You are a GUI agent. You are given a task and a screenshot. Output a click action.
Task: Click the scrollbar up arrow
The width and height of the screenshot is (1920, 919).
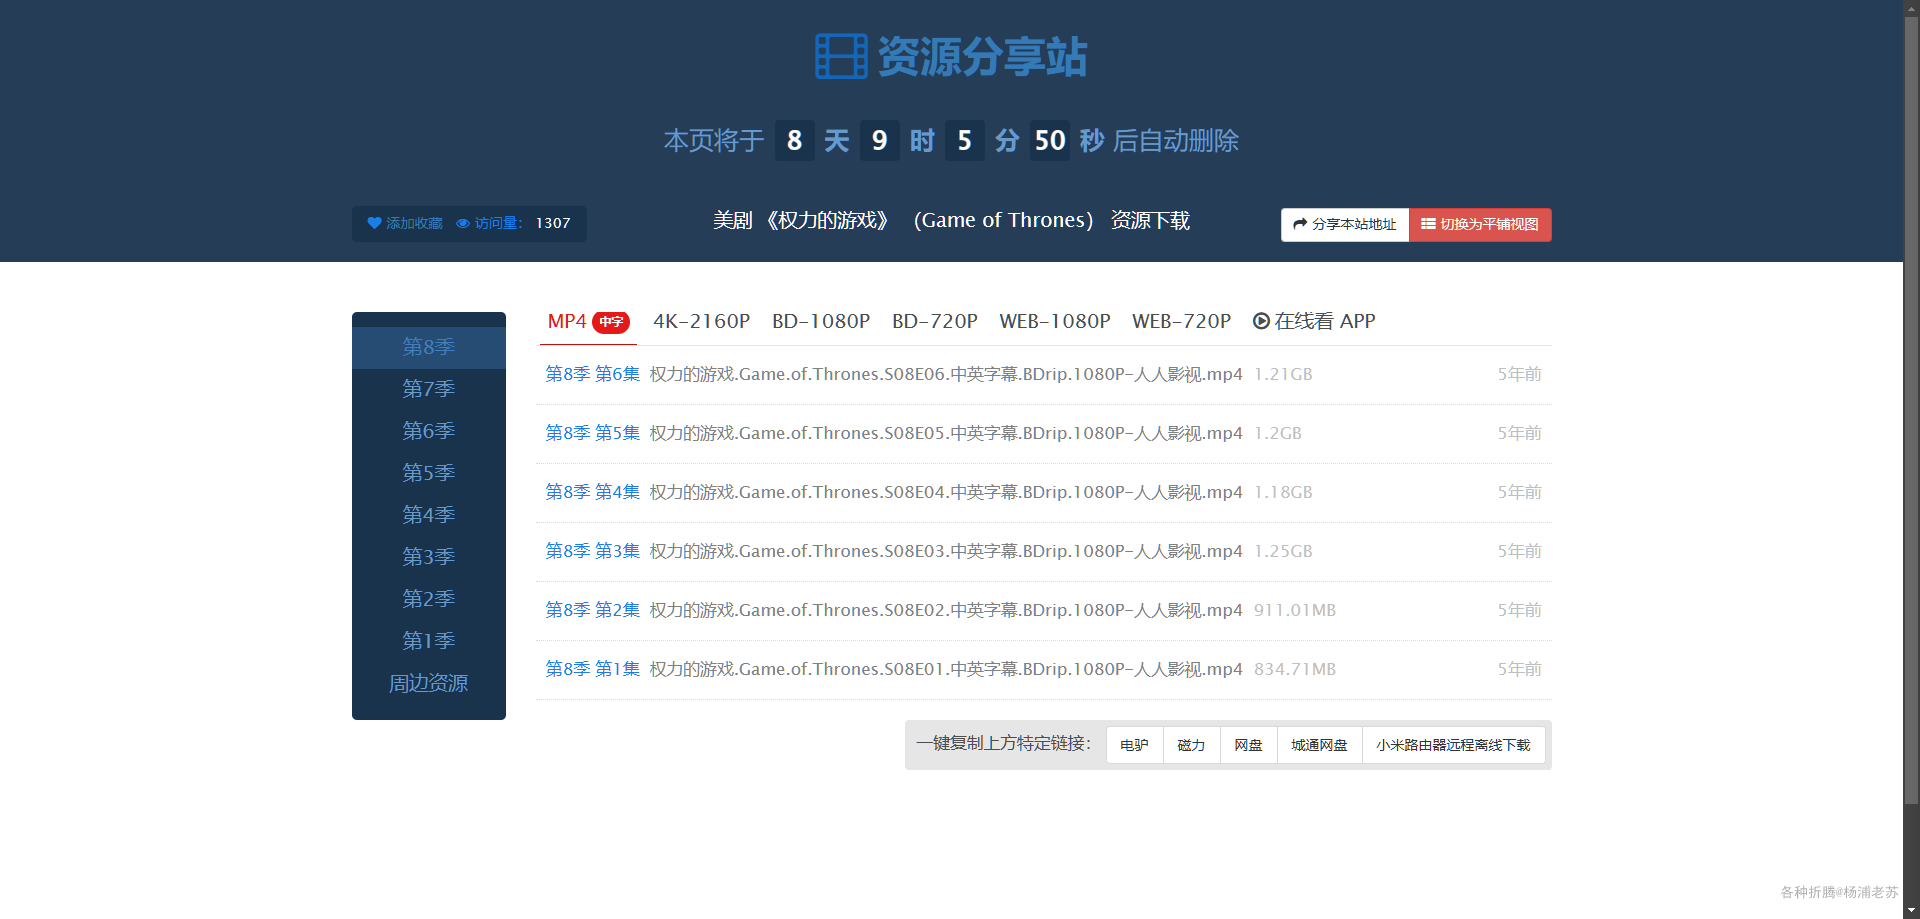tap(1911, 7)
